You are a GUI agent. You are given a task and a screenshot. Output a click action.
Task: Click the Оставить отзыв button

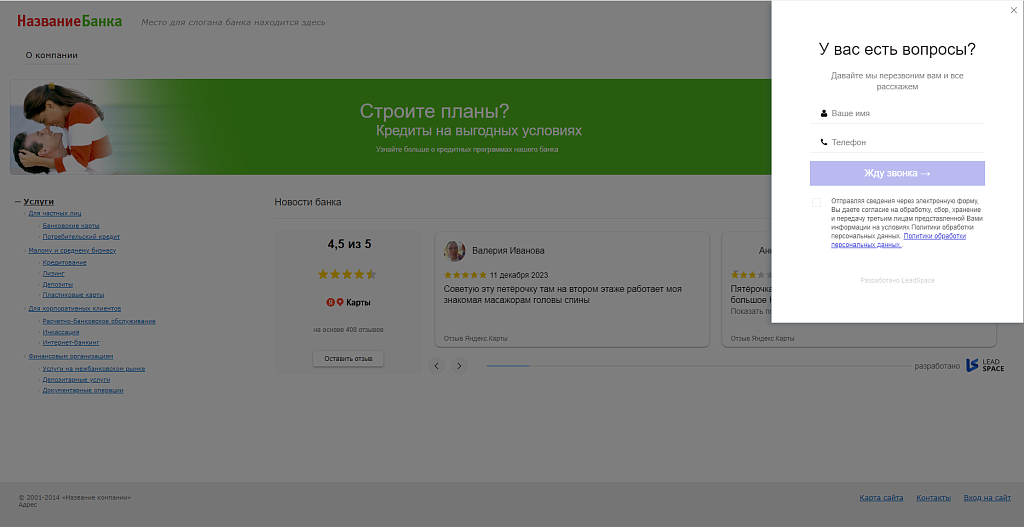pyautogui.click(x=348, y=358)
